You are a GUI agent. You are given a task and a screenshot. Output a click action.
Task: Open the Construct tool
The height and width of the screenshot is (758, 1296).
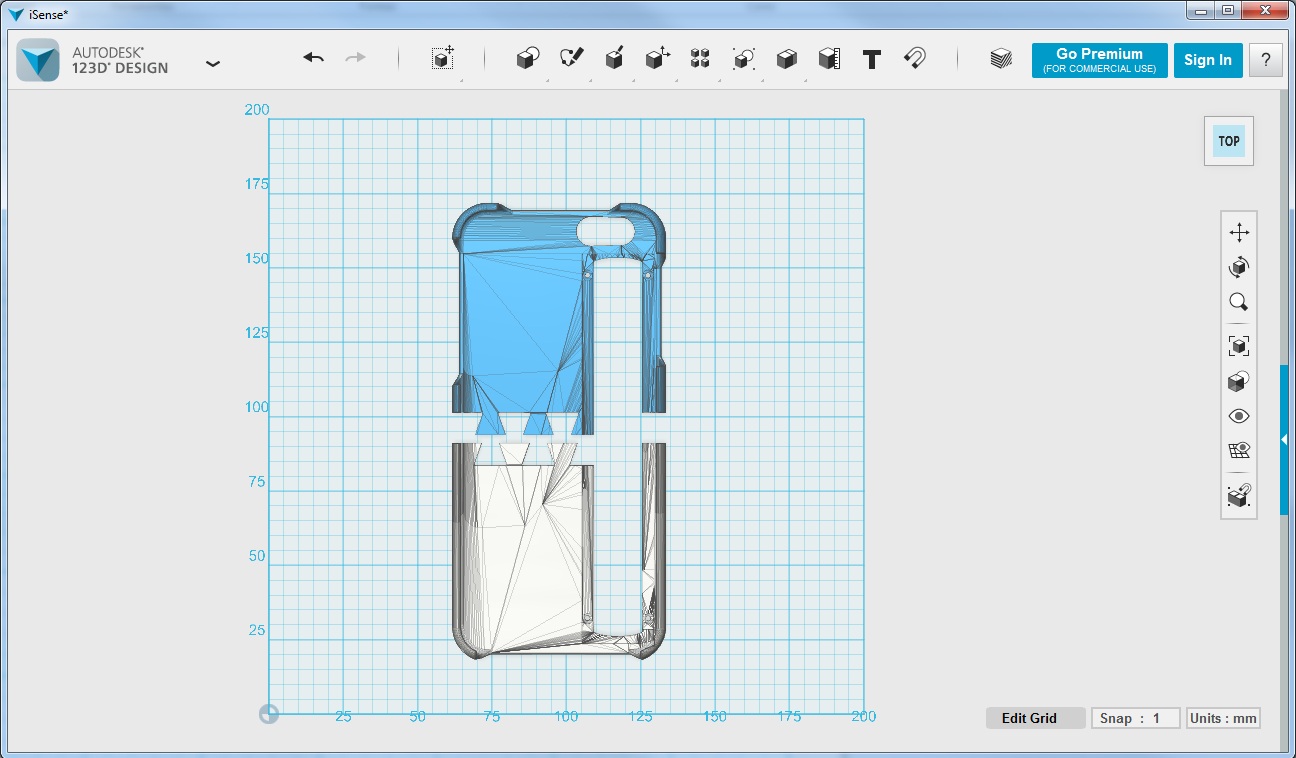[615, 58]
